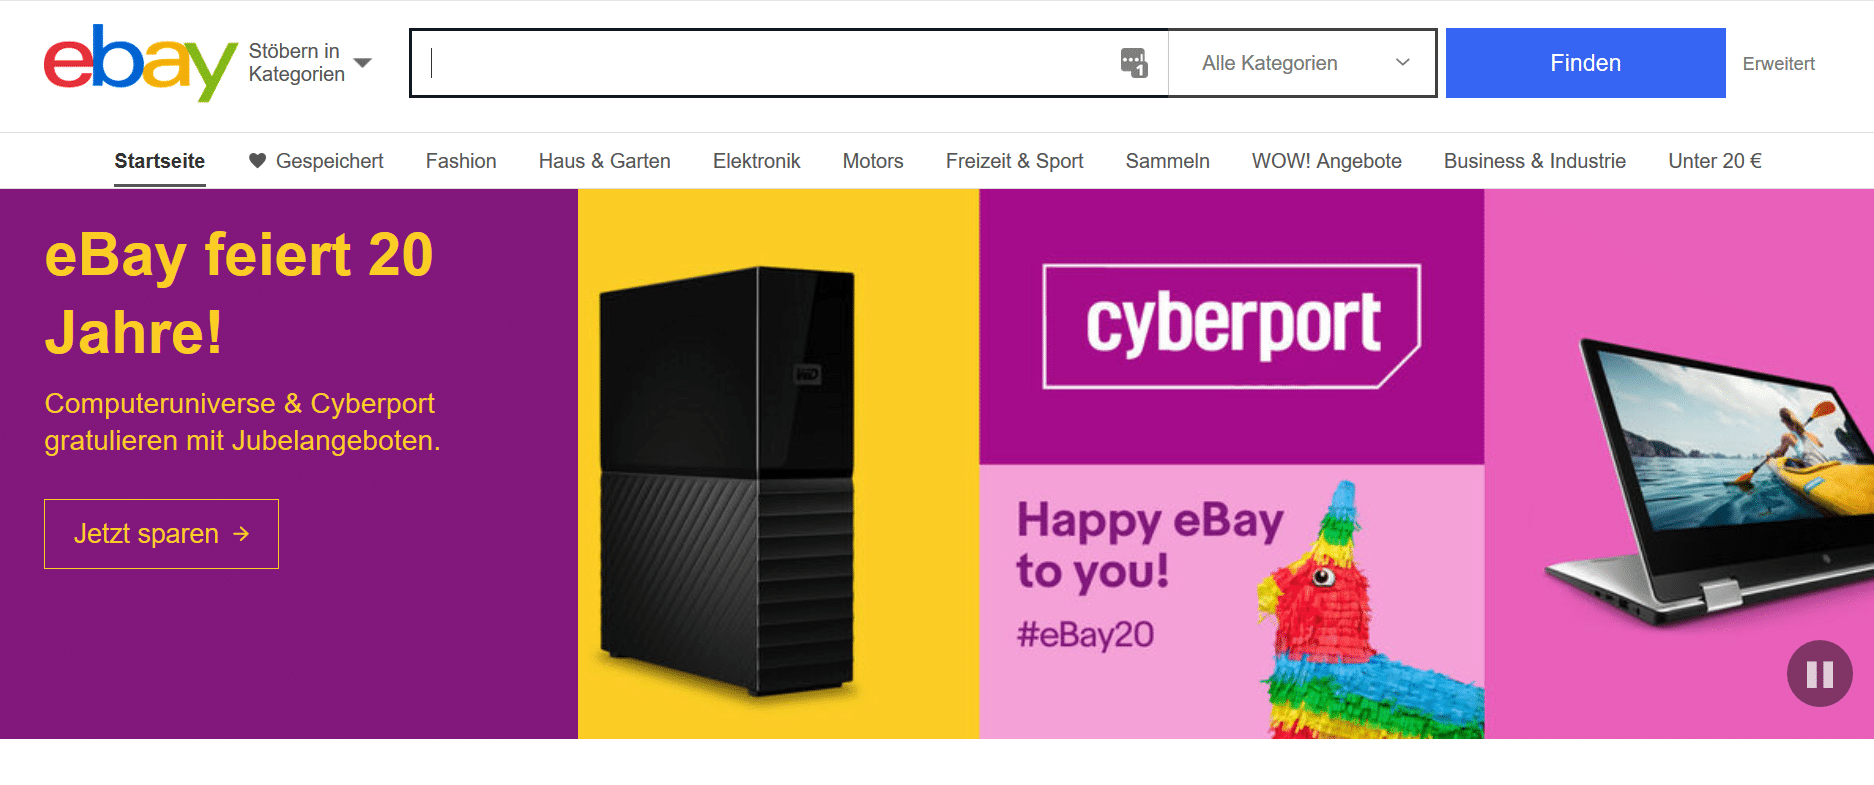
Task: Go to Elektronik category
Action: click(x=756, y=161)
